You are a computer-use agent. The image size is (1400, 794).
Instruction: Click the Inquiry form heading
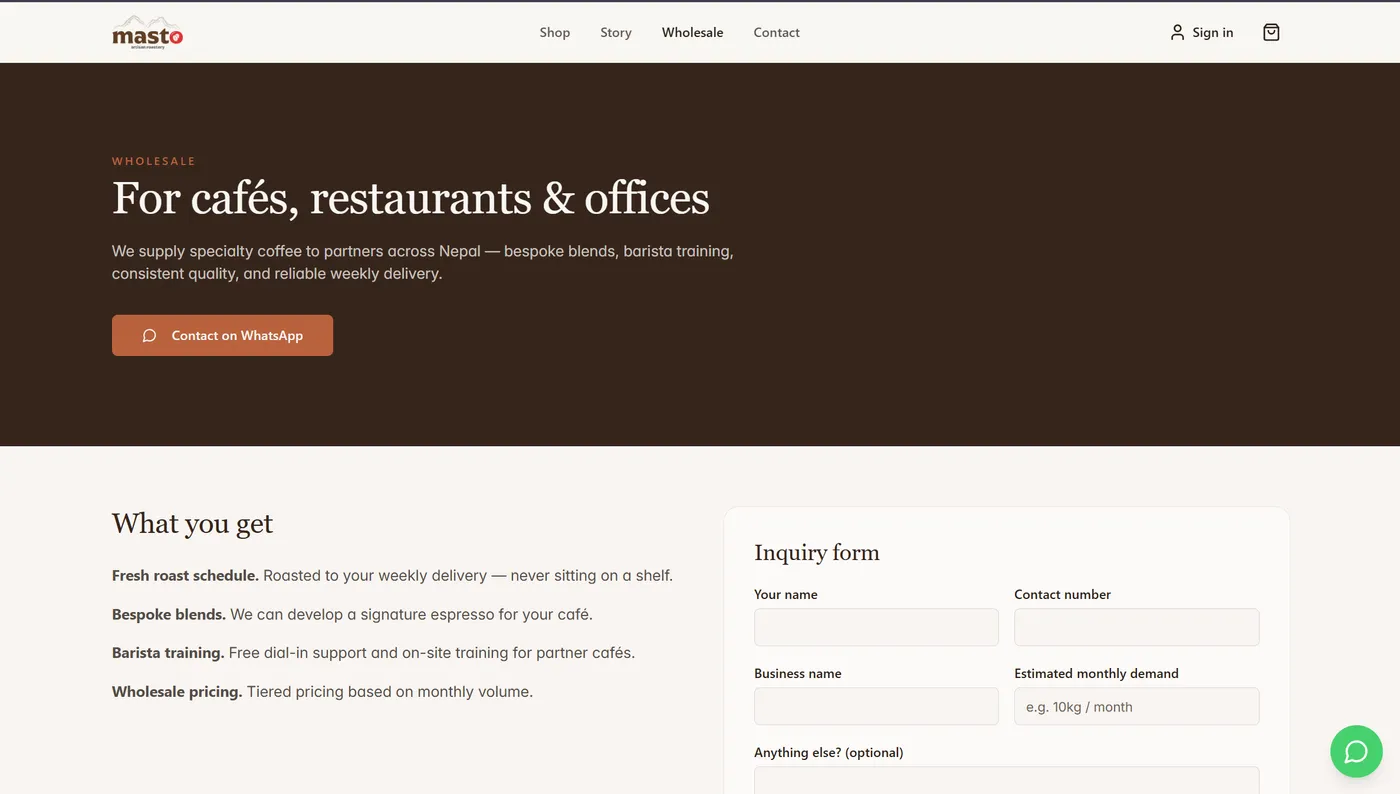point(817,552)
